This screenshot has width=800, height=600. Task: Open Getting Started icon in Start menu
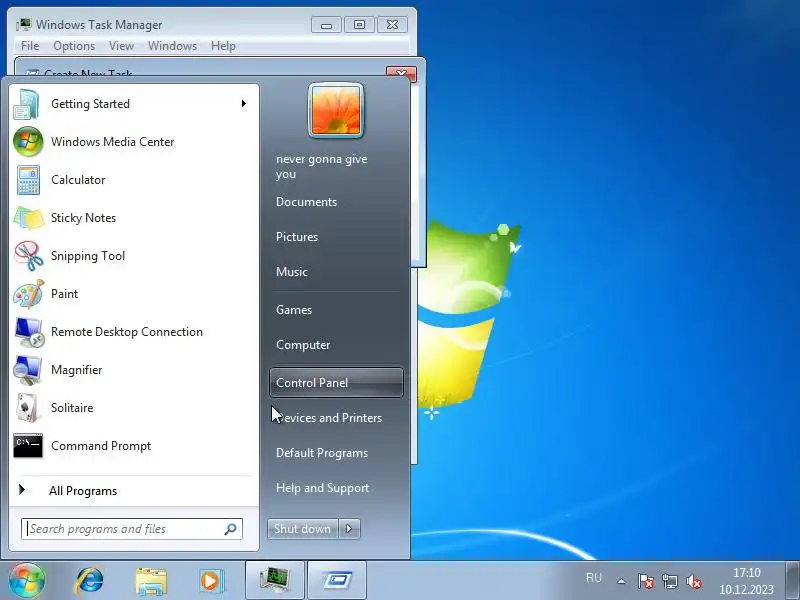tap(27, 104)
